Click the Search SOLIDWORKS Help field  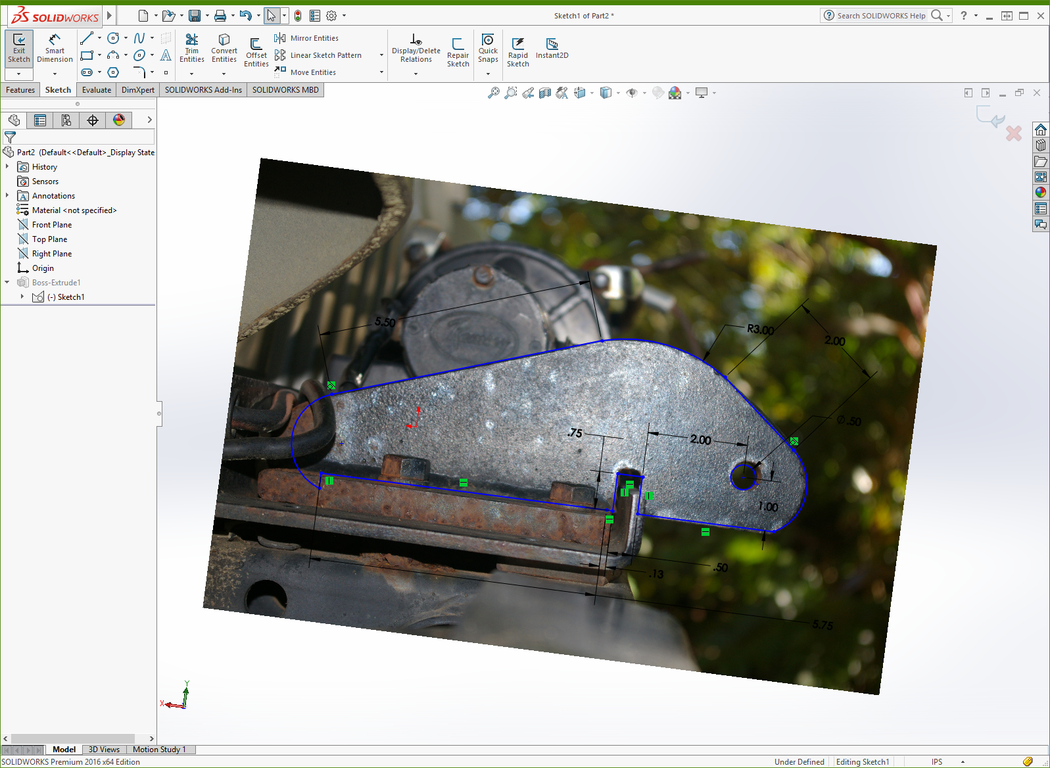click(x=881, y=16)
